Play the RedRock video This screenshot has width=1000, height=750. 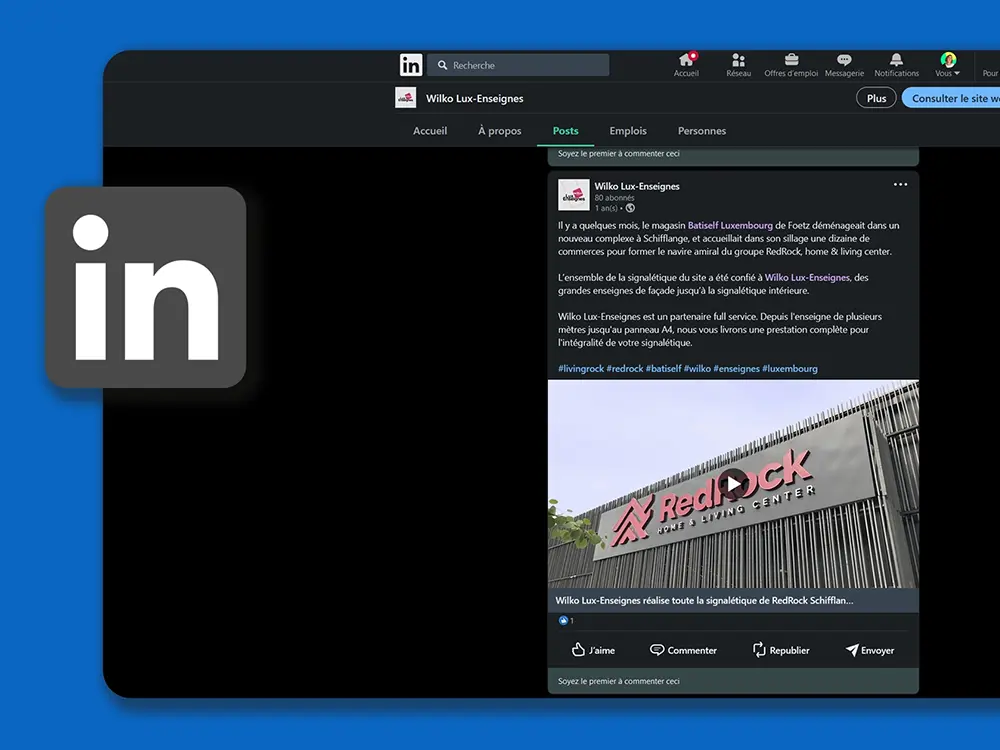[x=733, y=485]
